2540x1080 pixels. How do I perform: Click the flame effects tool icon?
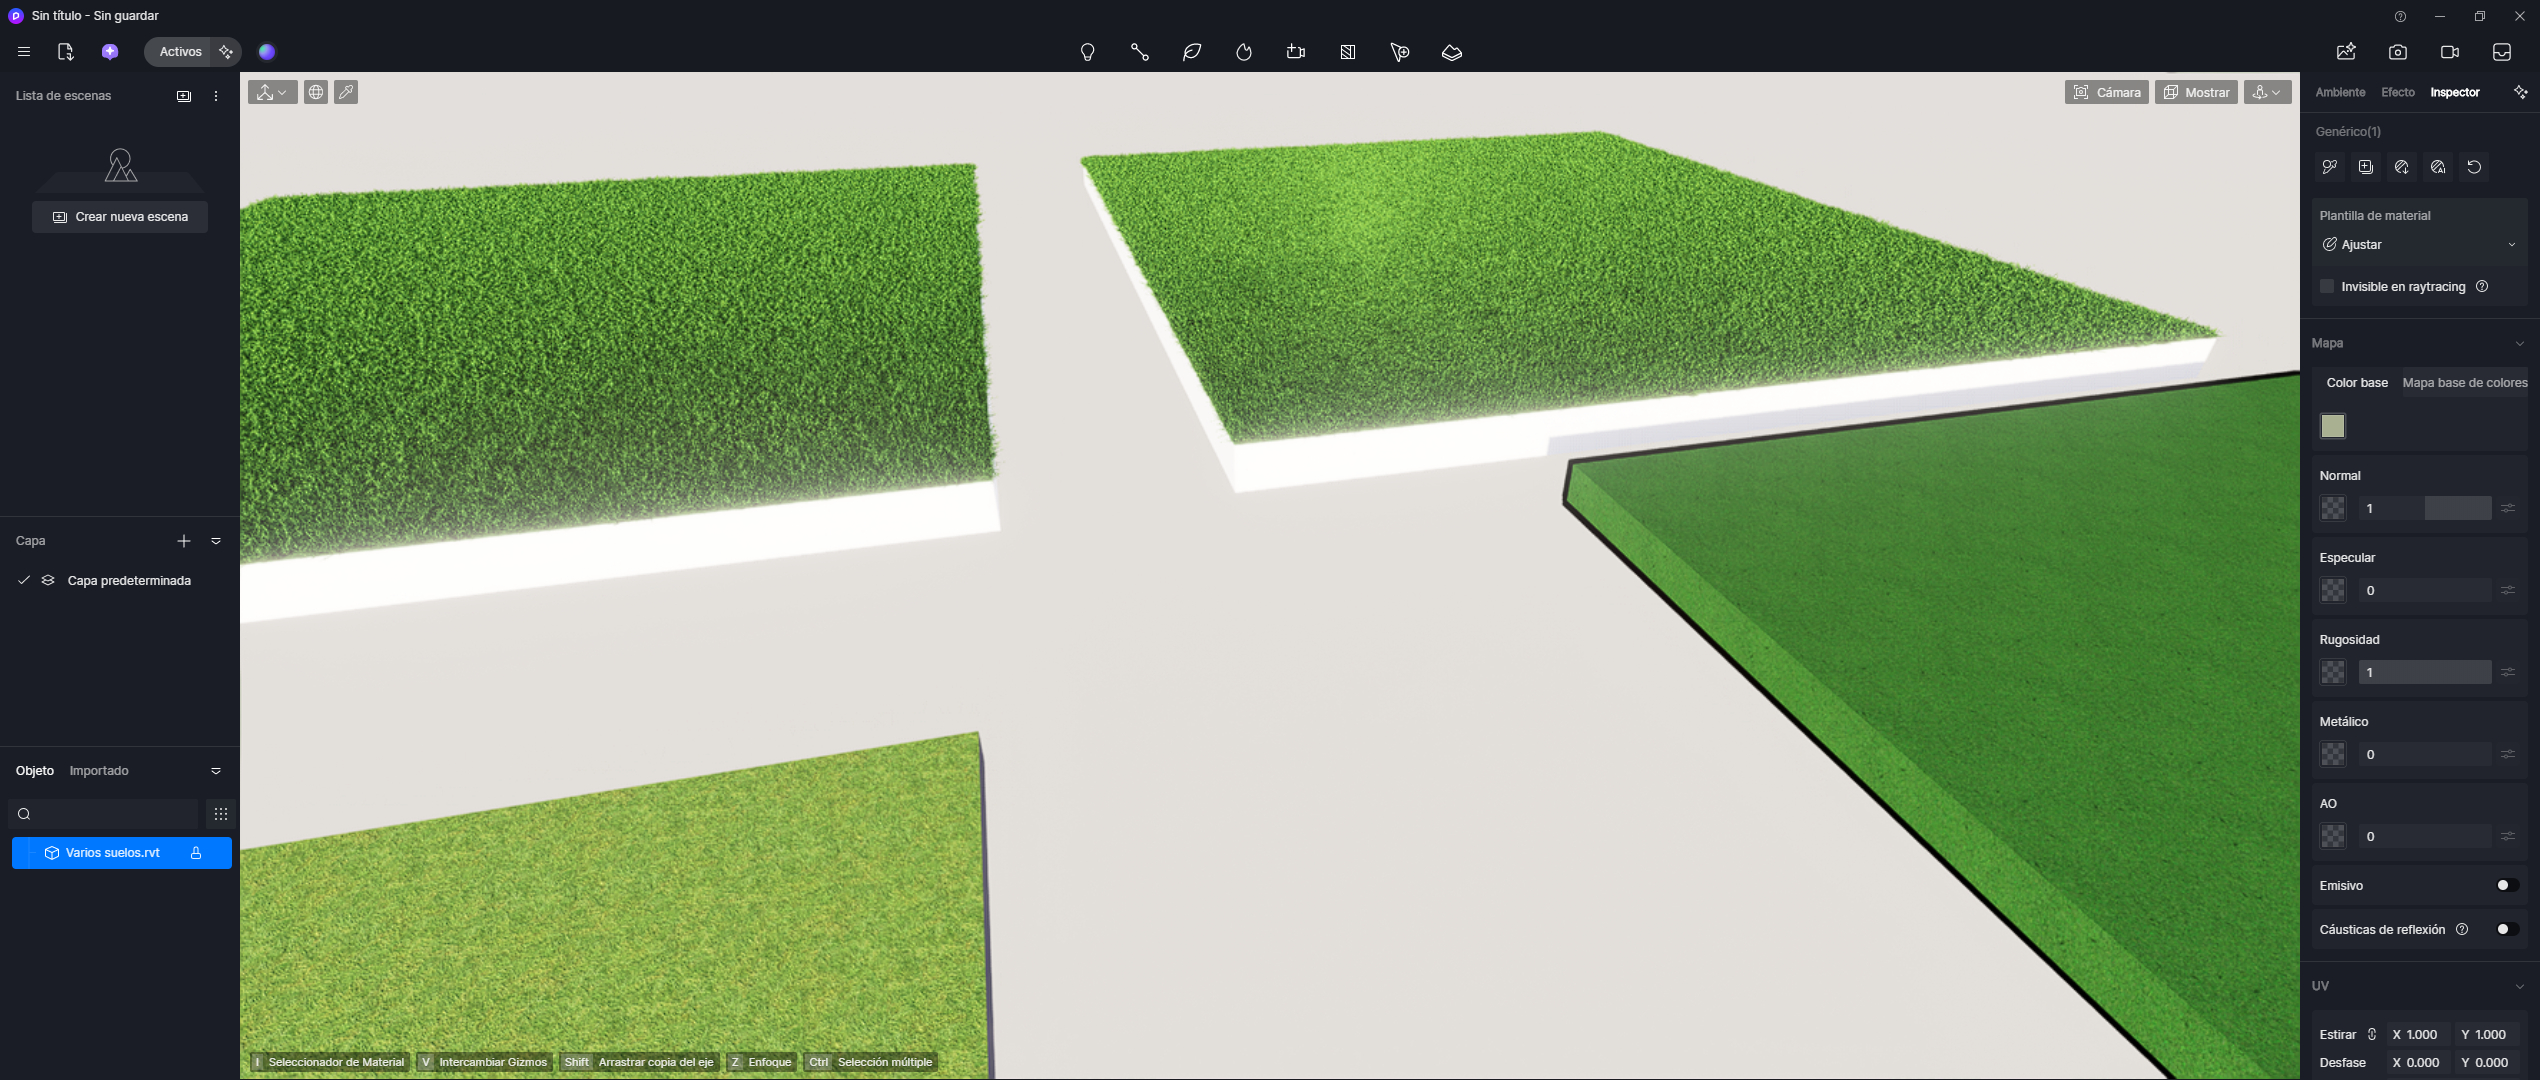(x=1243, y=52)
